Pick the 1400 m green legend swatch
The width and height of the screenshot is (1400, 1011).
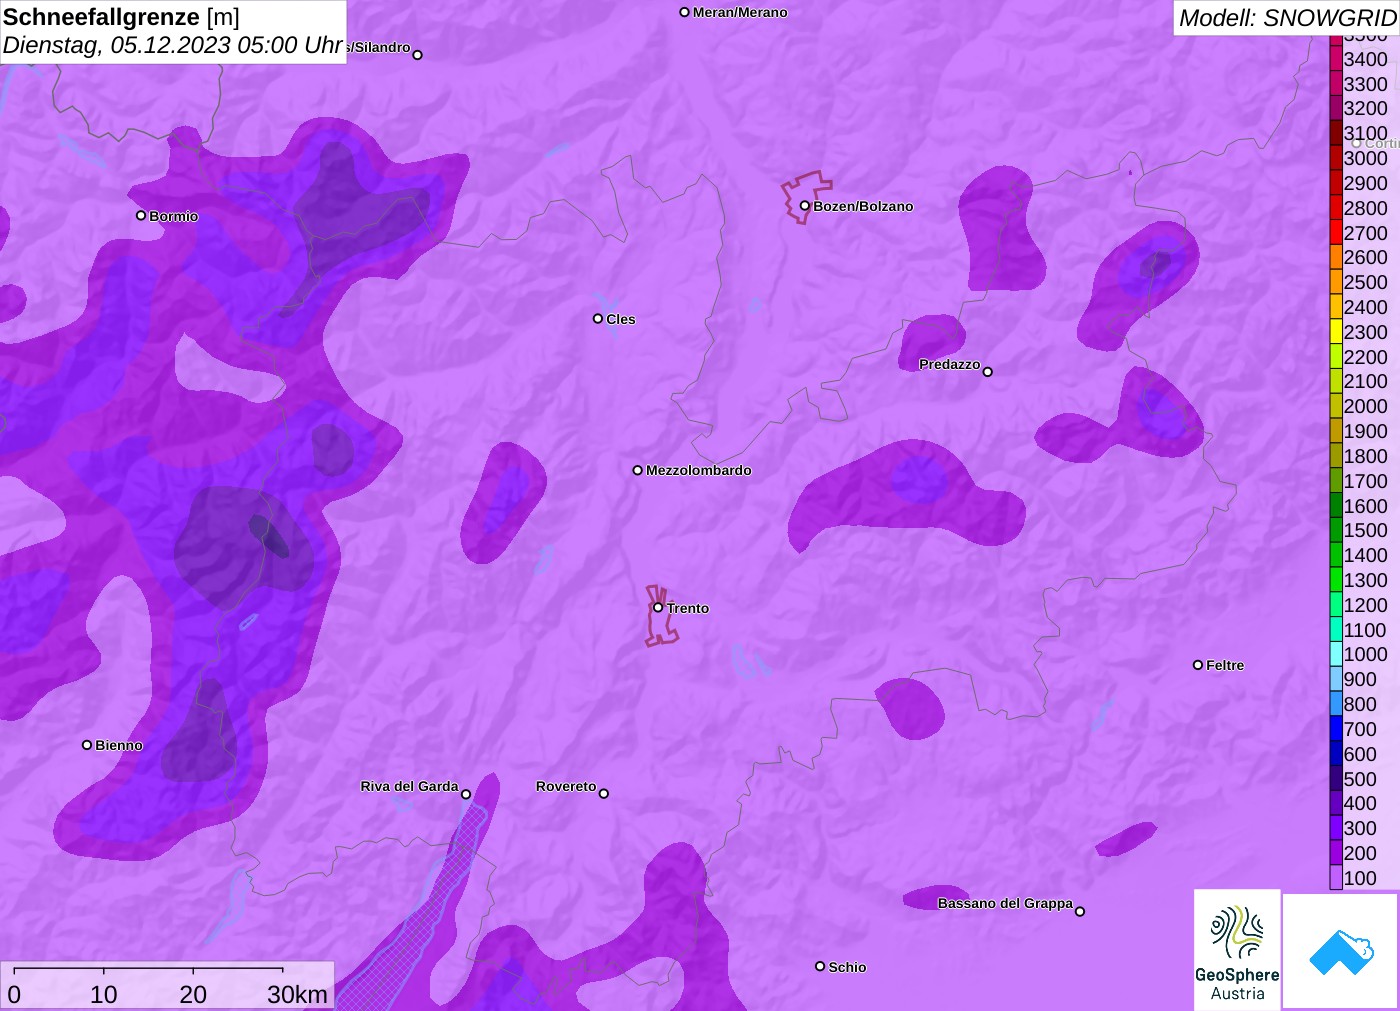[x=1336, y=555]
